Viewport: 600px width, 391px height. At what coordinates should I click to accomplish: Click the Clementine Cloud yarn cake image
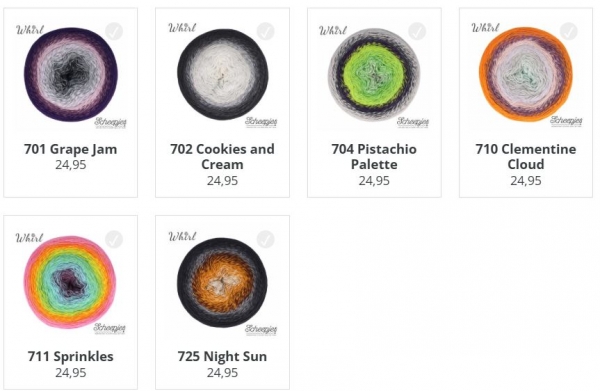point(526,74)
